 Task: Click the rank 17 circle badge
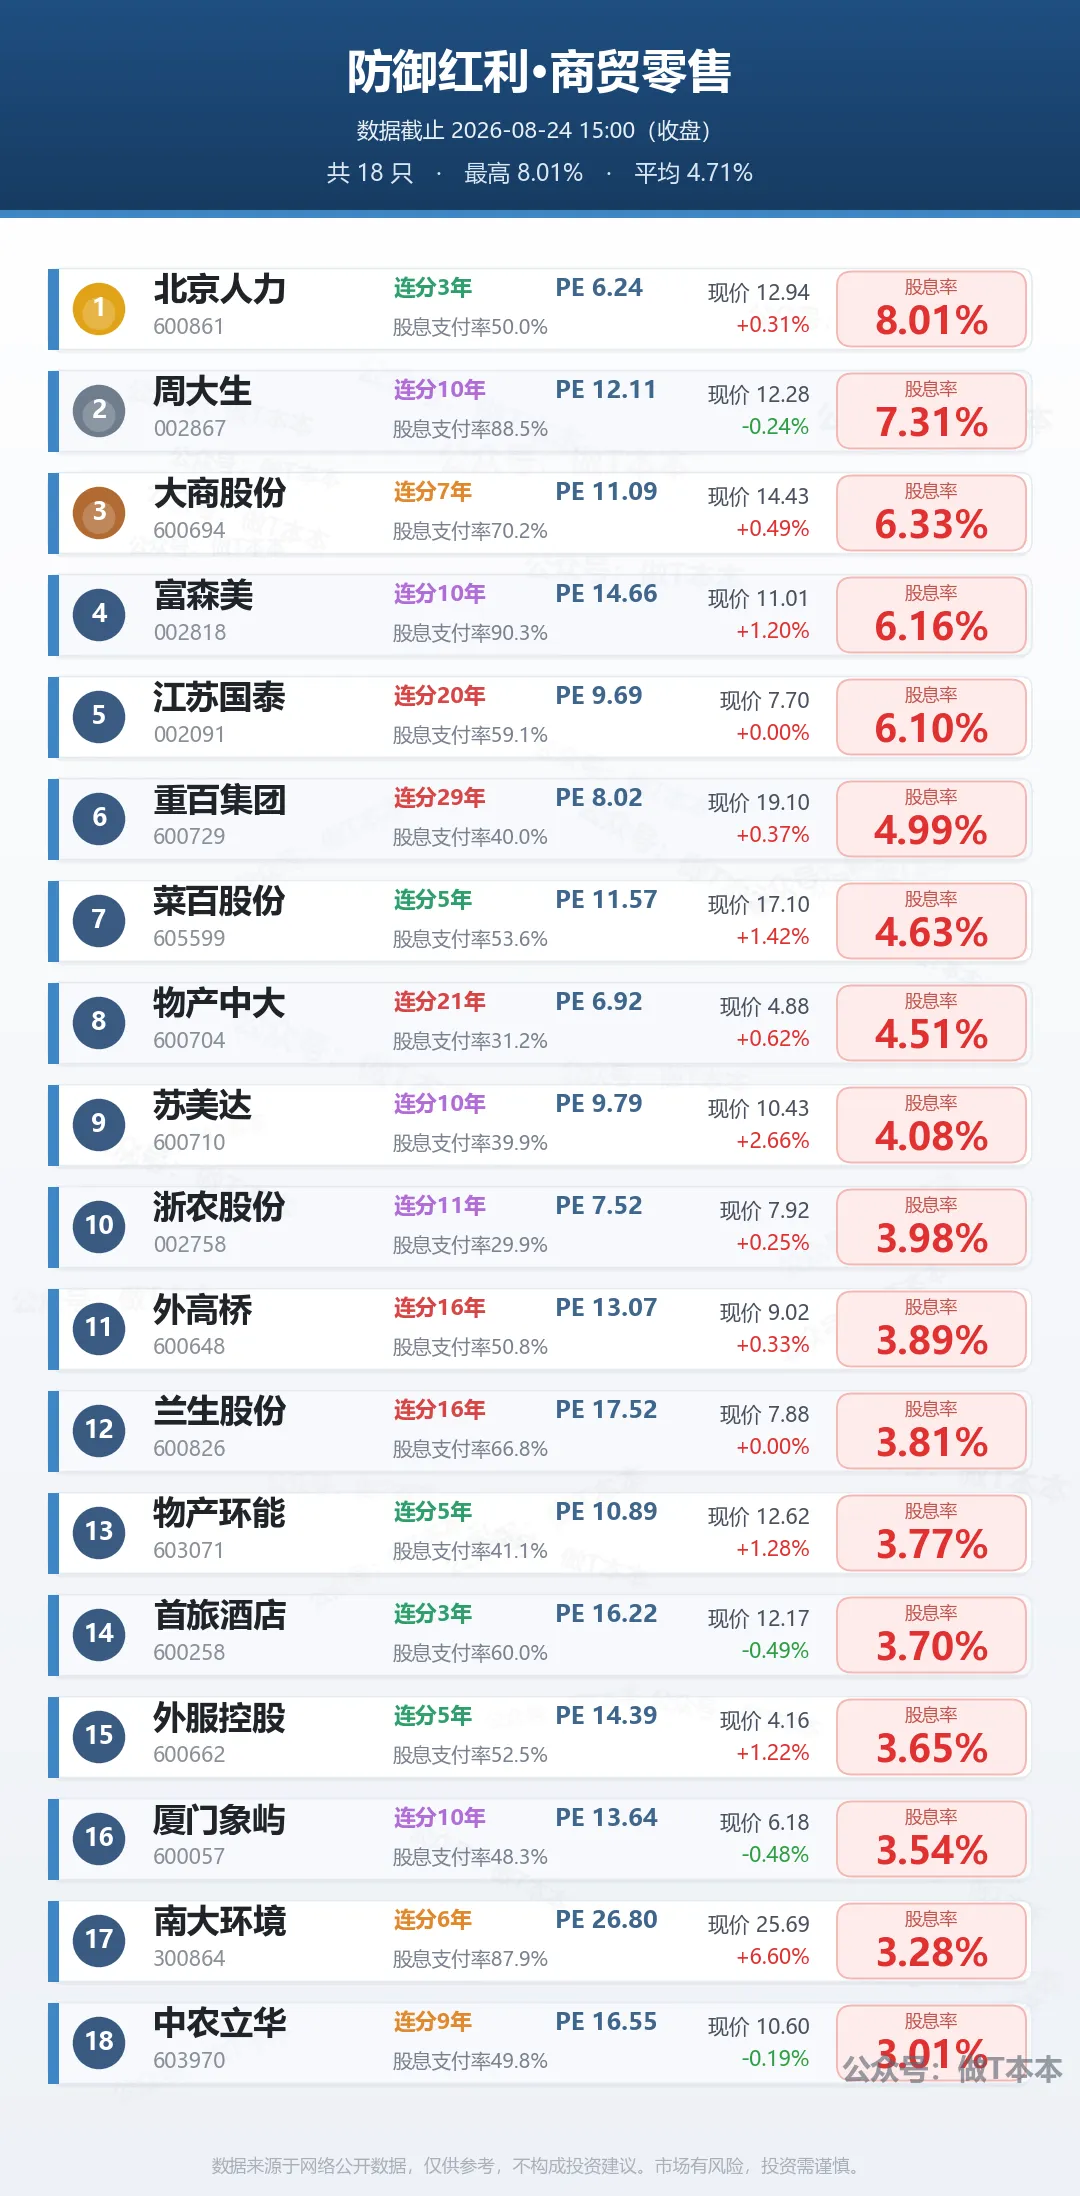click(99, 1940)
